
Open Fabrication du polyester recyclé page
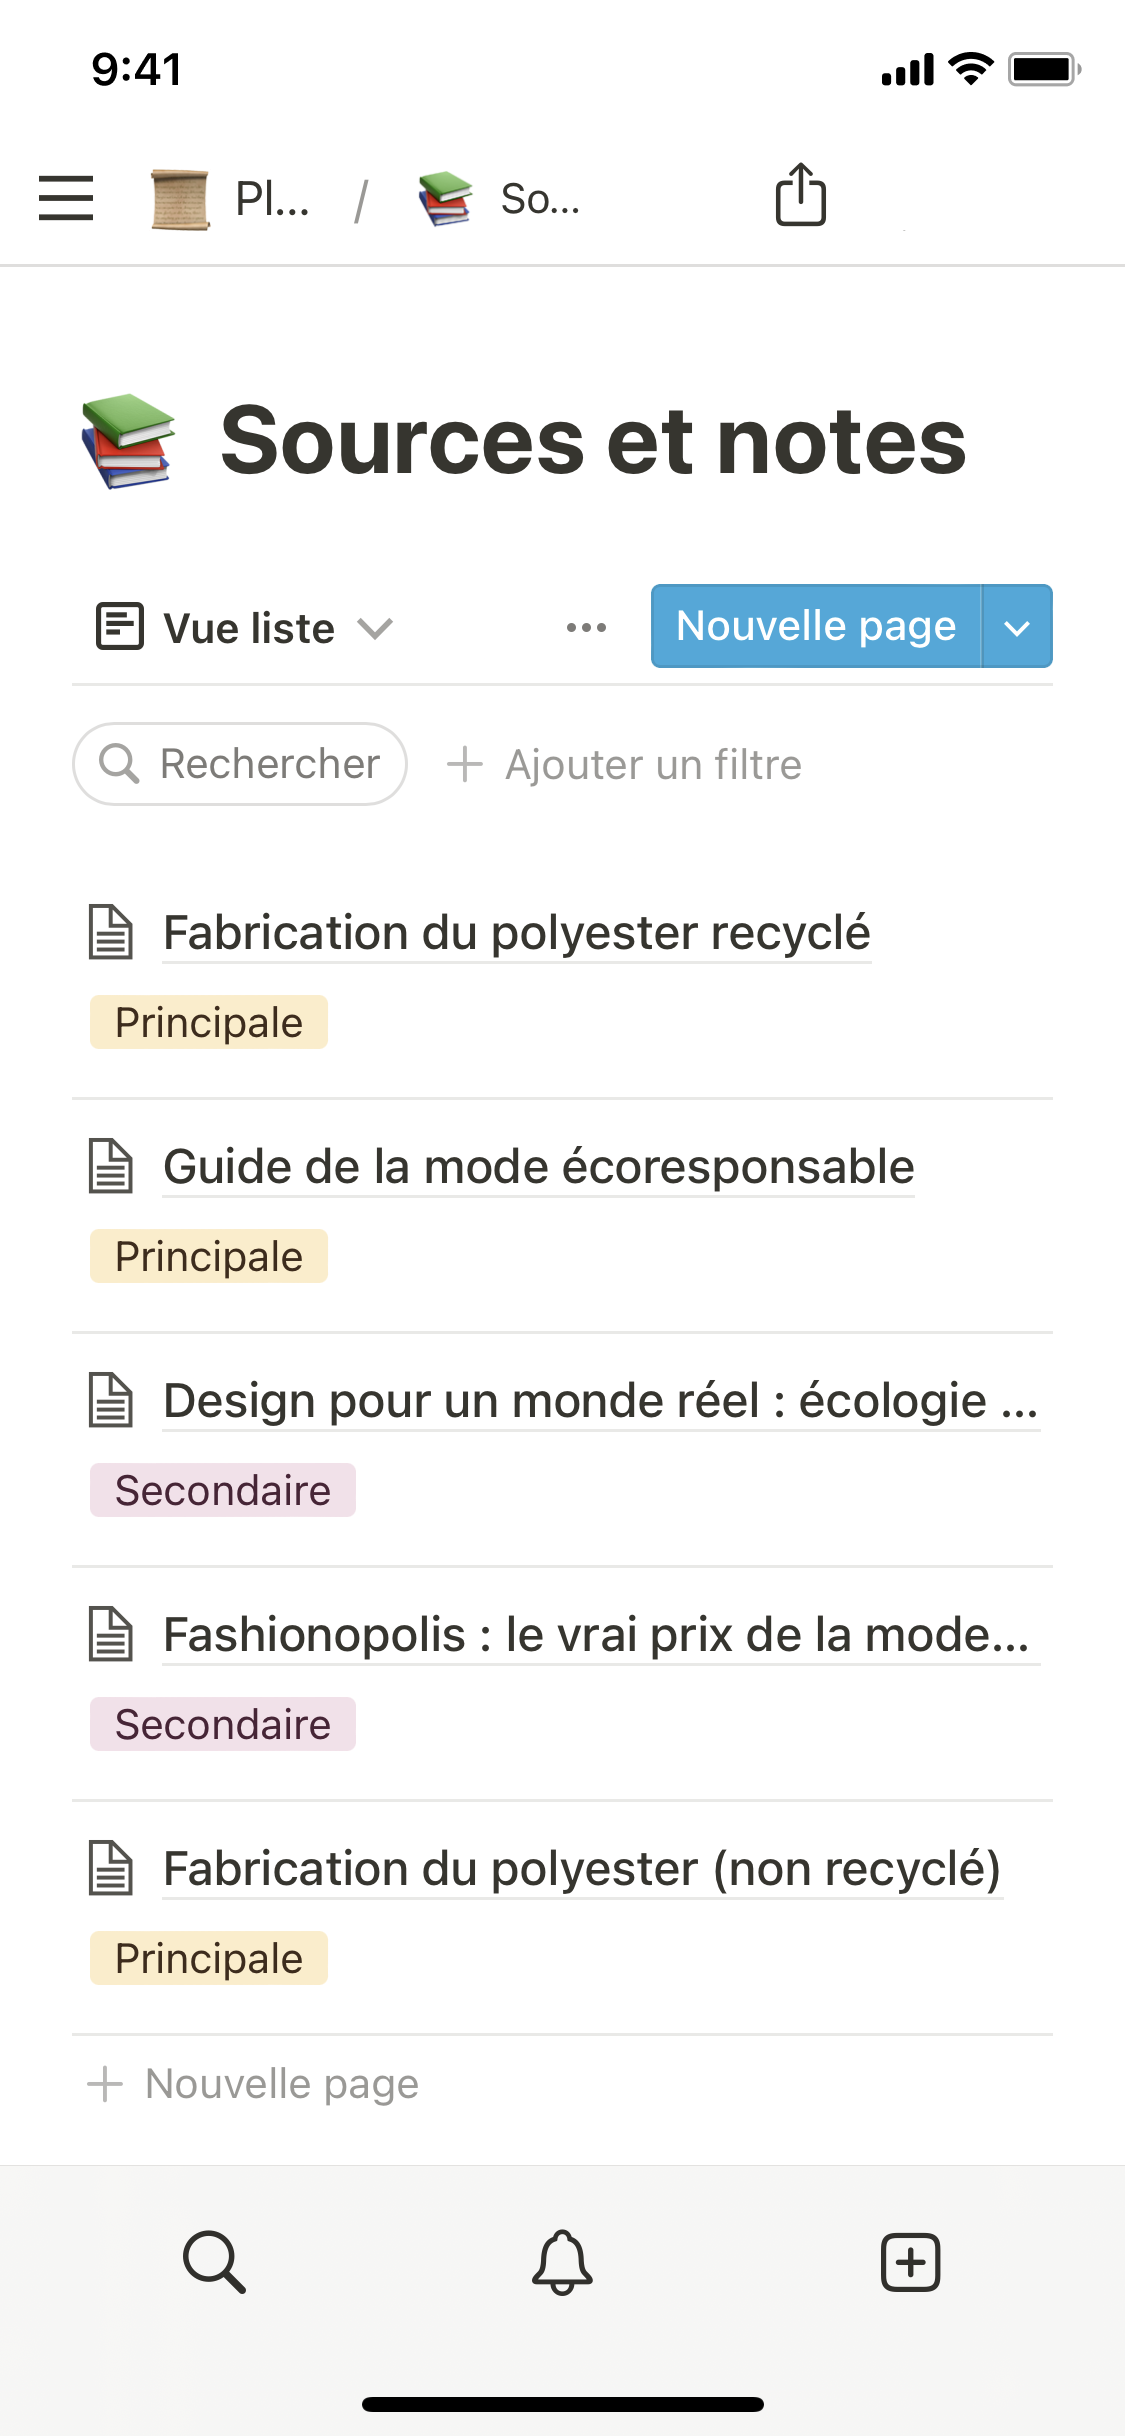point(516,933)
